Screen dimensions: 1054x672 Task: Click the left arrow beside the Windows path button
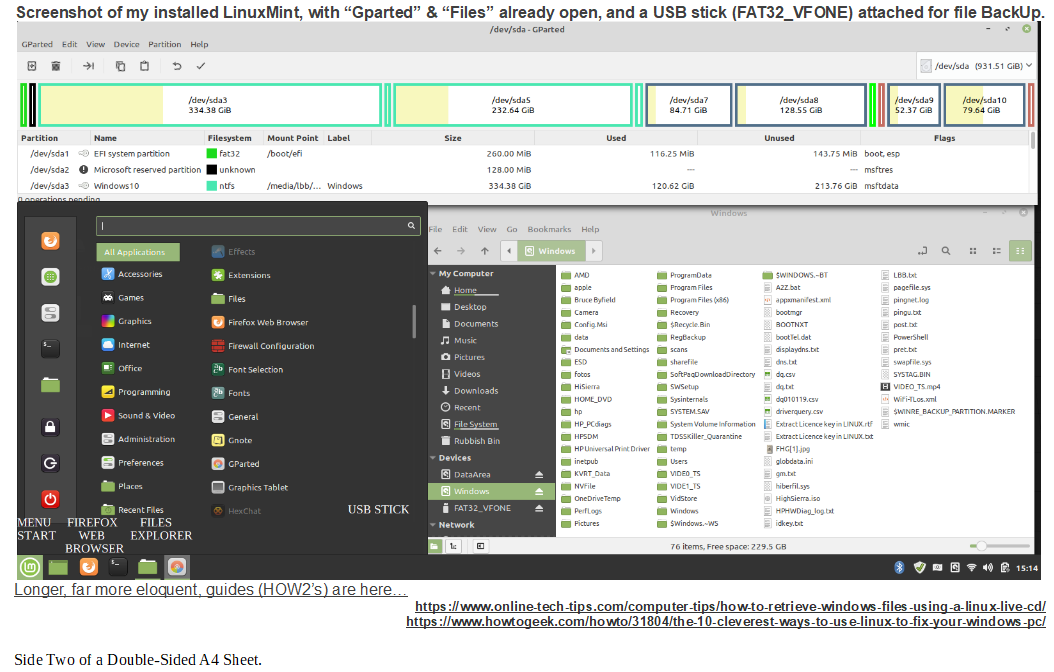tap(509, 251)
